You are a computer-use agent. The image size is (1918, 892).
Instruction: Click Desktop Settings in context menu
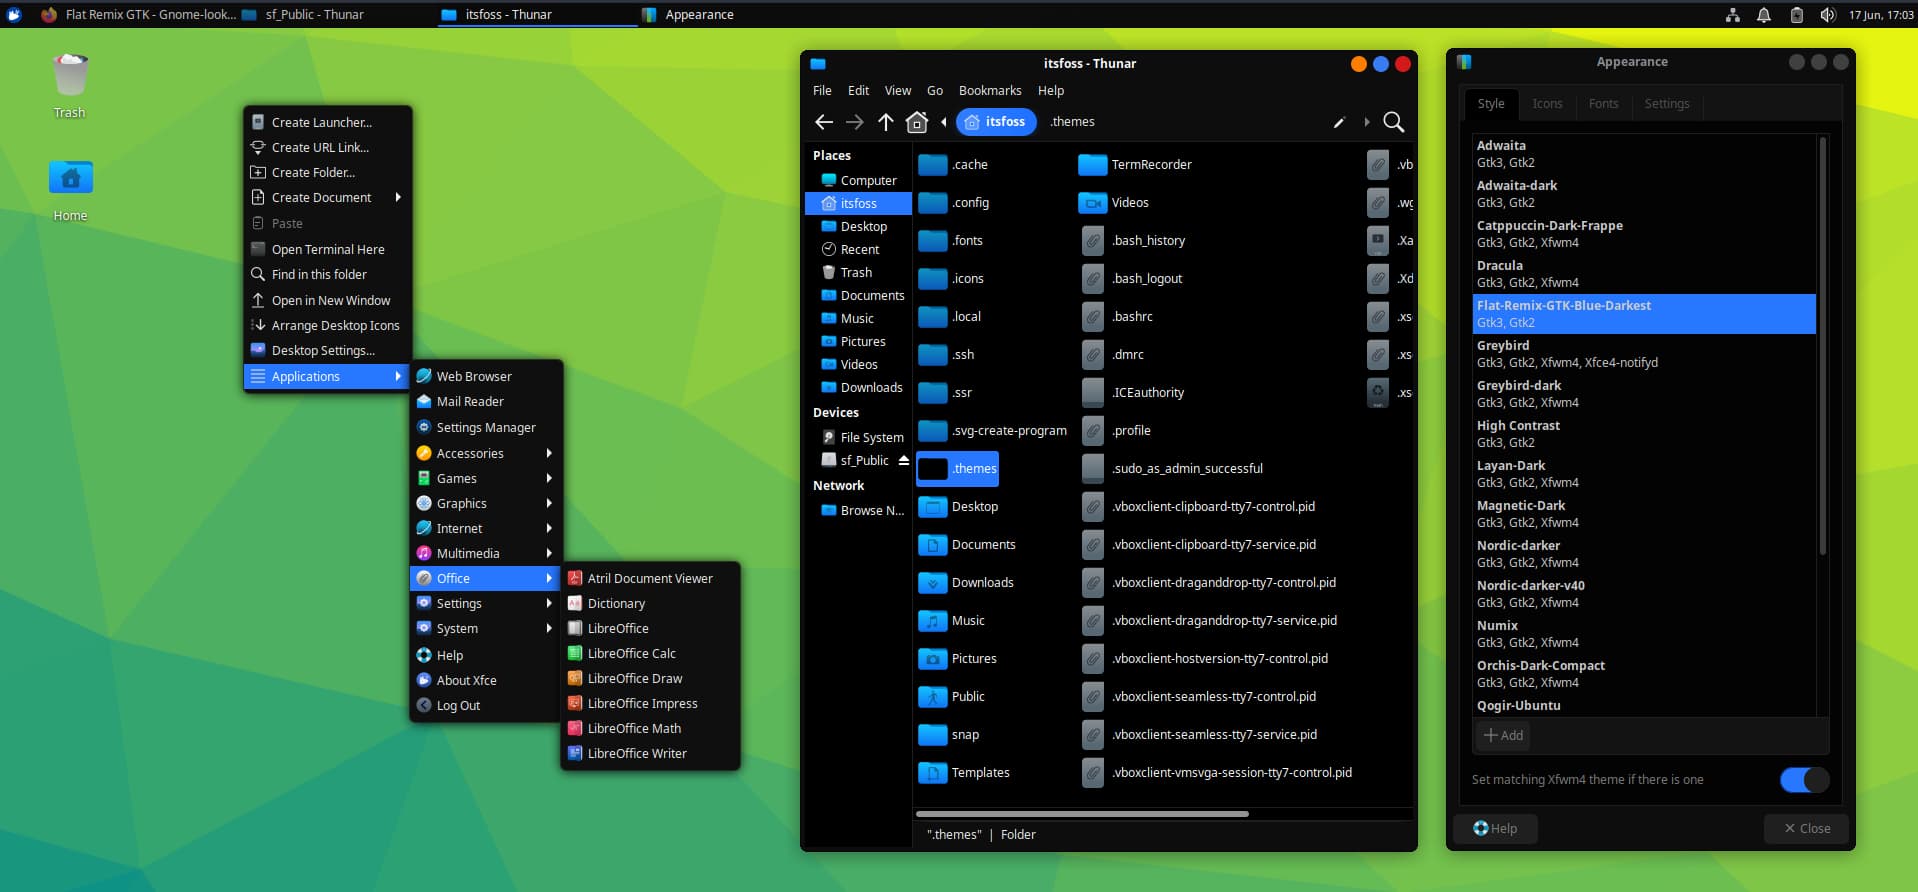328,351
